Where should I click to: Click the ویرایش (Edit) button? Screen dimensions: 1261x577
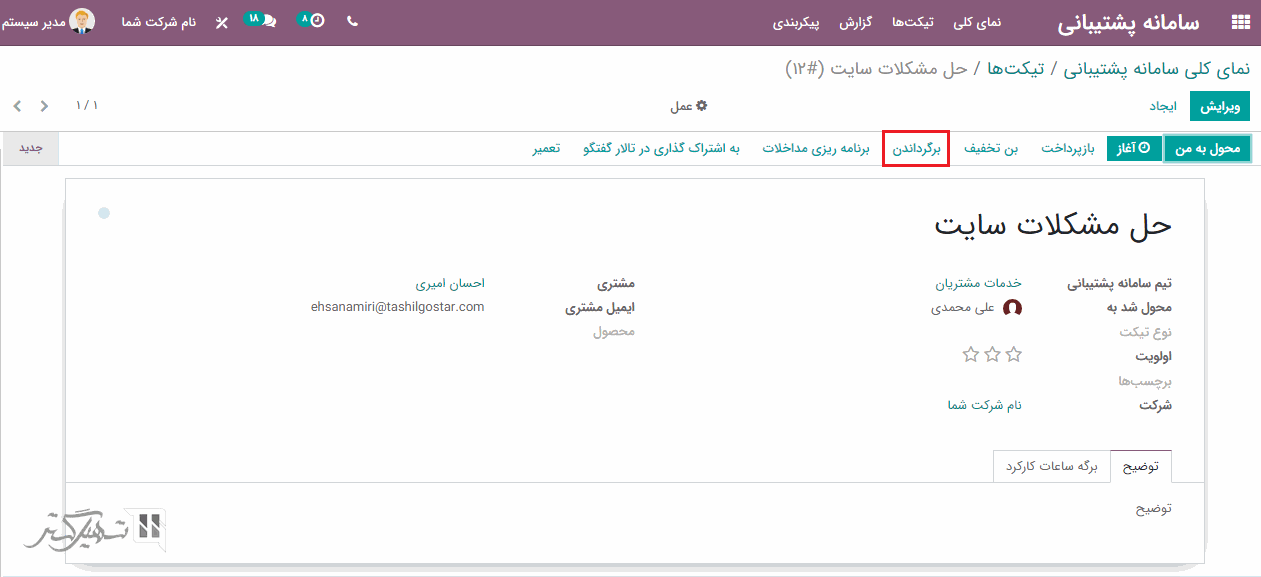click(x=1220, y=106)
